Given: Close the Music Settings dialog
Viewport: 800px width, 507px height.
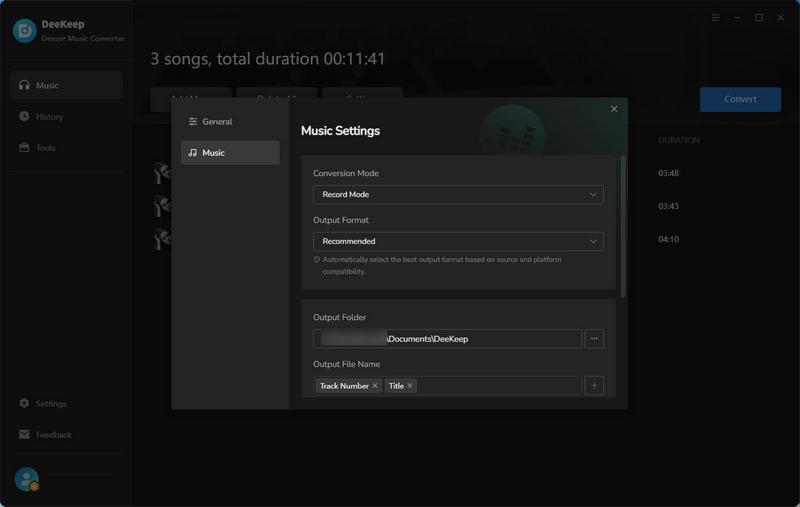Looking at the screenshot, I should click(614, 109).
